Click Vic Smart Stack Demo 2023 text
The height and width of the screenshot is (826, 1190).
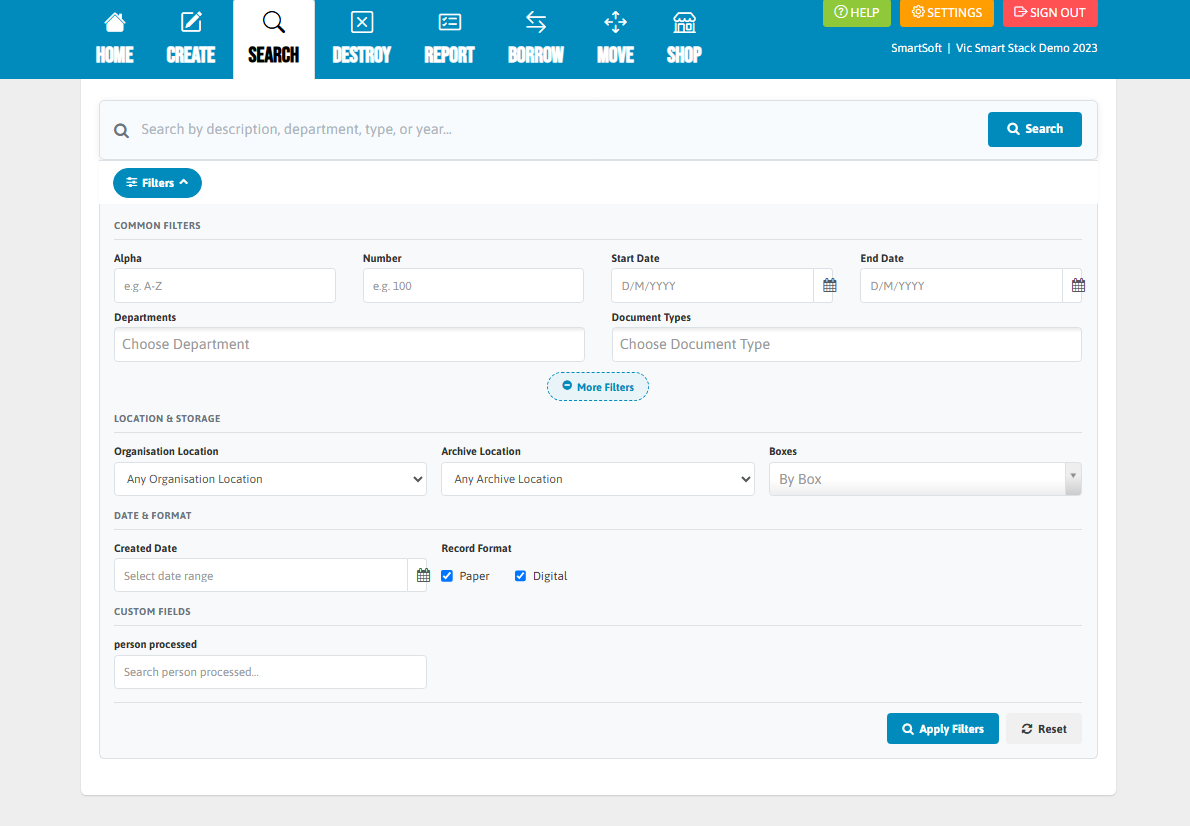click(x=1026, y=48)
